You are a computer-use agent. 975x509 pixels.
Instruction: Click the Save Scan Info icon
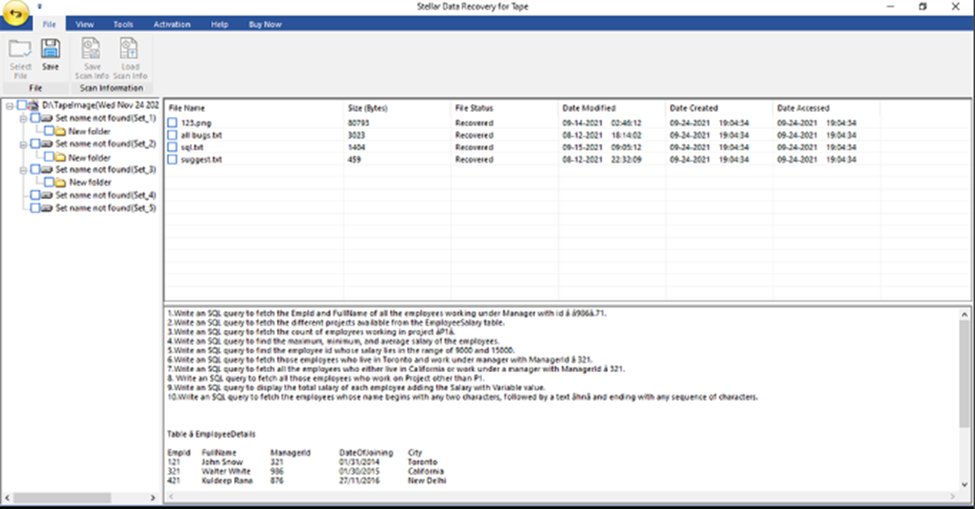click(92, 50)
